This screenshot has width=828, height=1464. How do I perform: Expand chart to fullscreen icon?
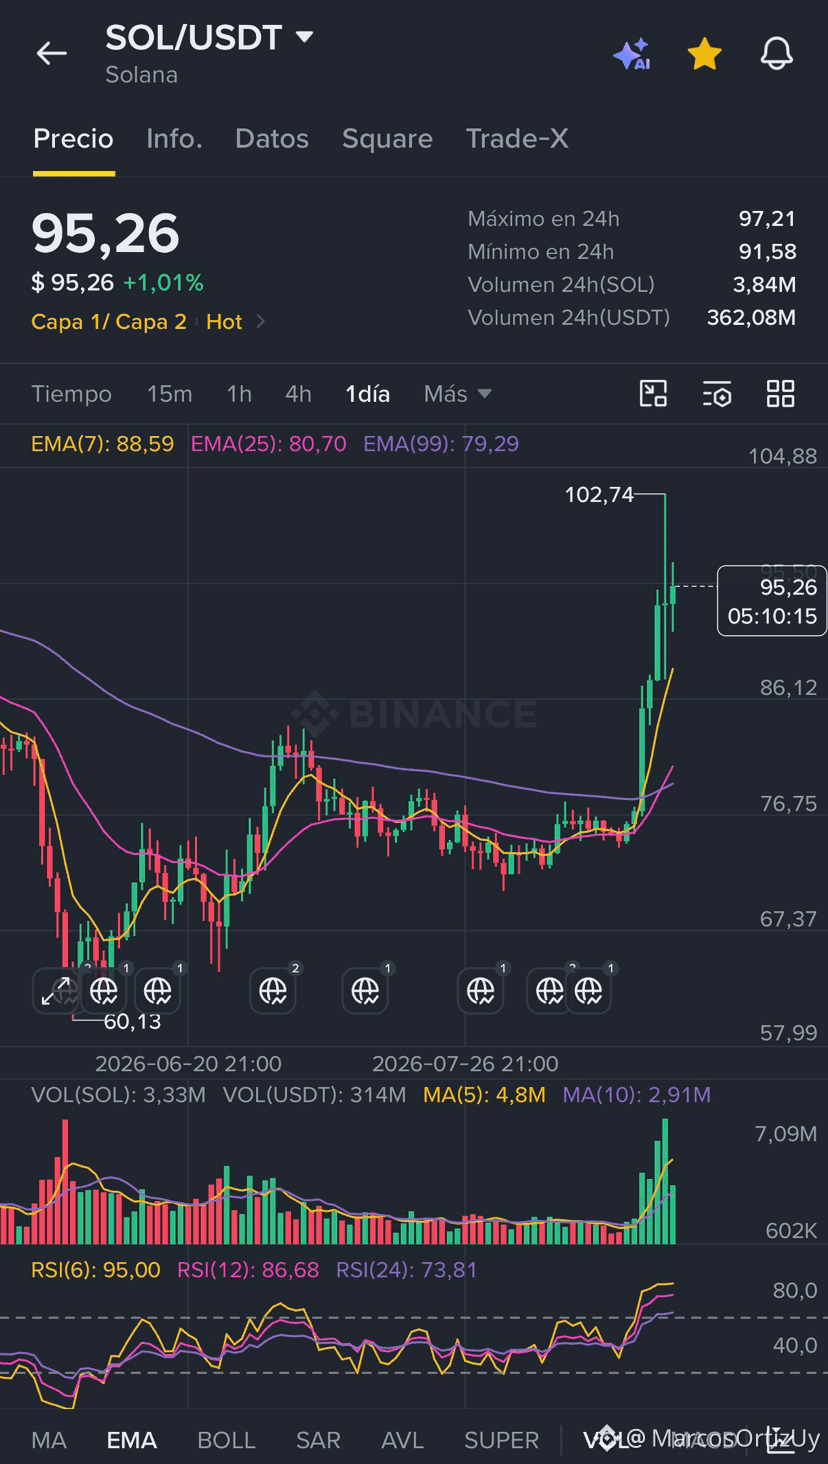point(55,992)
